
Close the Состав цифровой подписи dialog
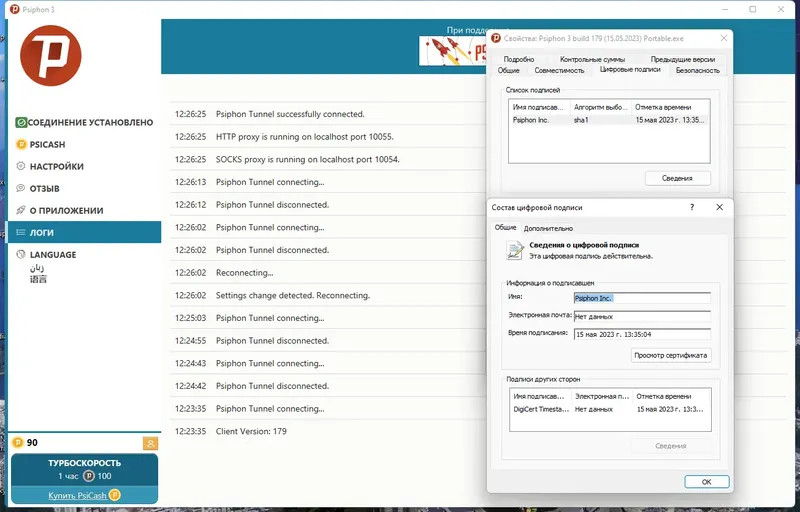pyautogui.click(x=719, y=207)
